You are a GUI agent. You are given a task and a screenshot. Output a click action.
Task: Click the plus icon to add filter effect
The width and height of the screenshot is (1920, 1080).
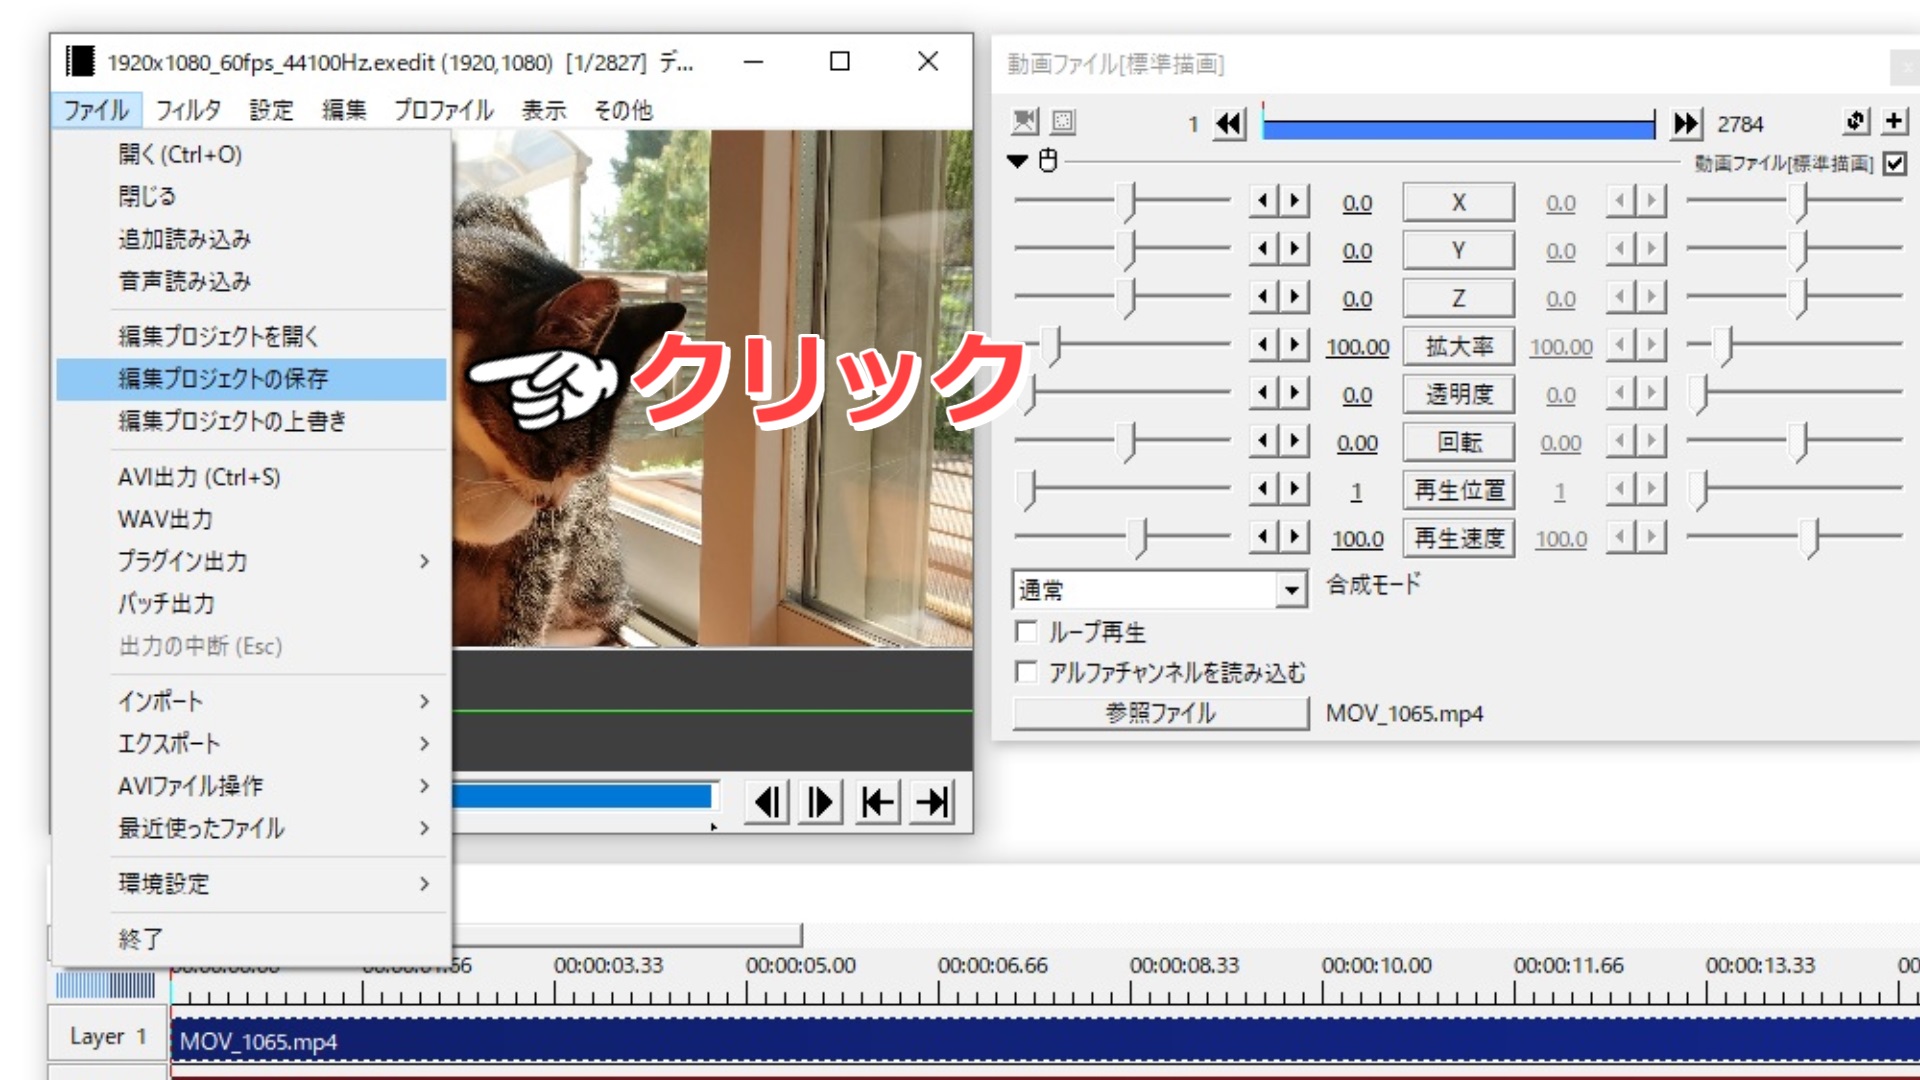pyautogui.click(x=1894, y=122)
